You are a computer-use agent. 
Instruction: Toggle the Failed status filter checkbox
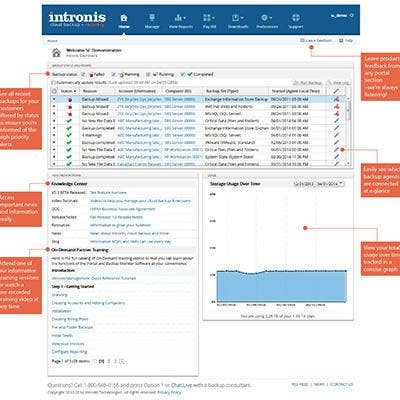point(83,74)
